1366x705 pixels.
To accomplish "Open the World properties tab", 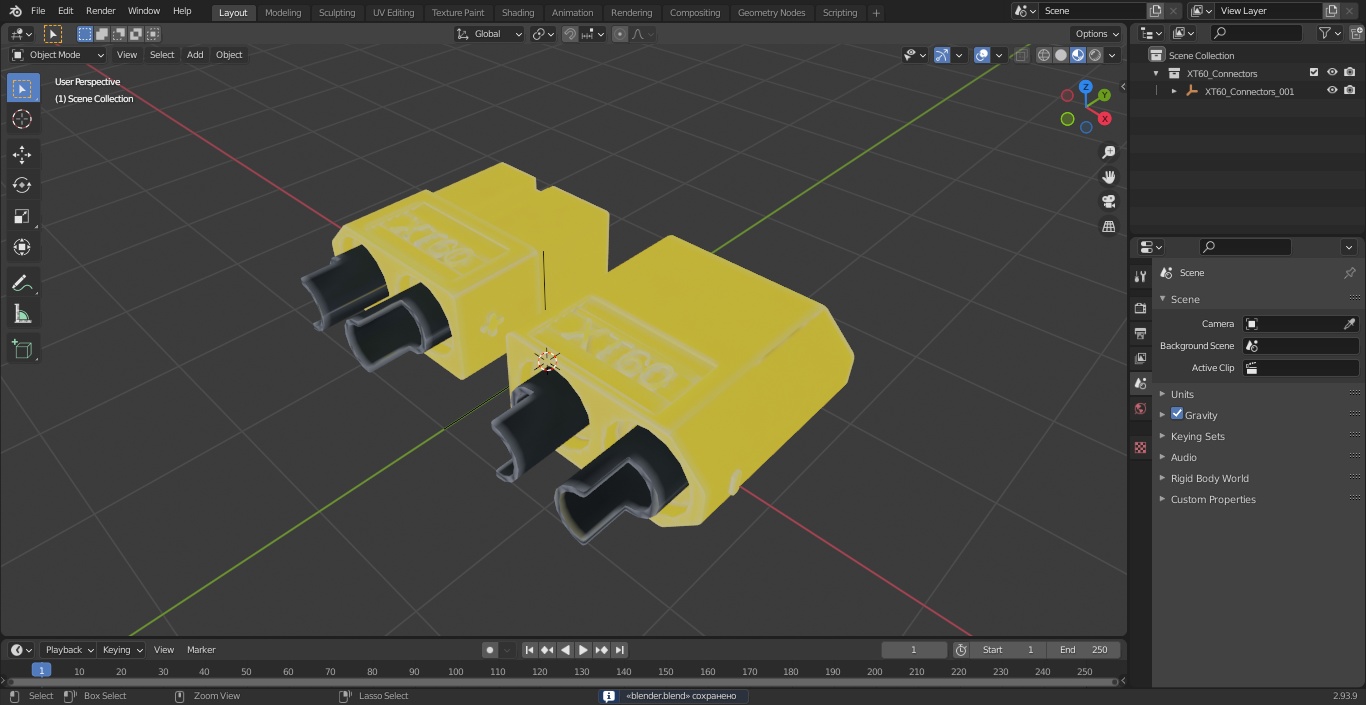I will point(1140,409).
